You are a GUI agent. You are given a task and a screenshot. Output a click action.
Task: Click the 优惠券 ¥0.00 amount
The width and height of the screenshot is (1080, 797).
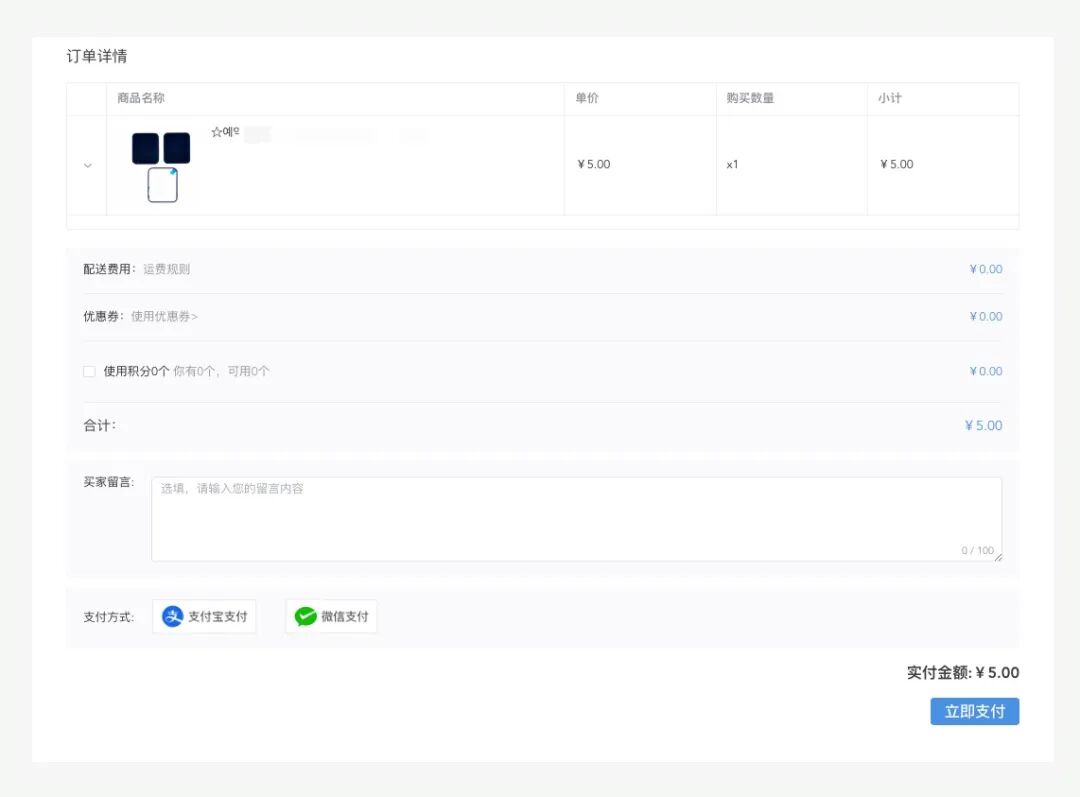(986, 316)
